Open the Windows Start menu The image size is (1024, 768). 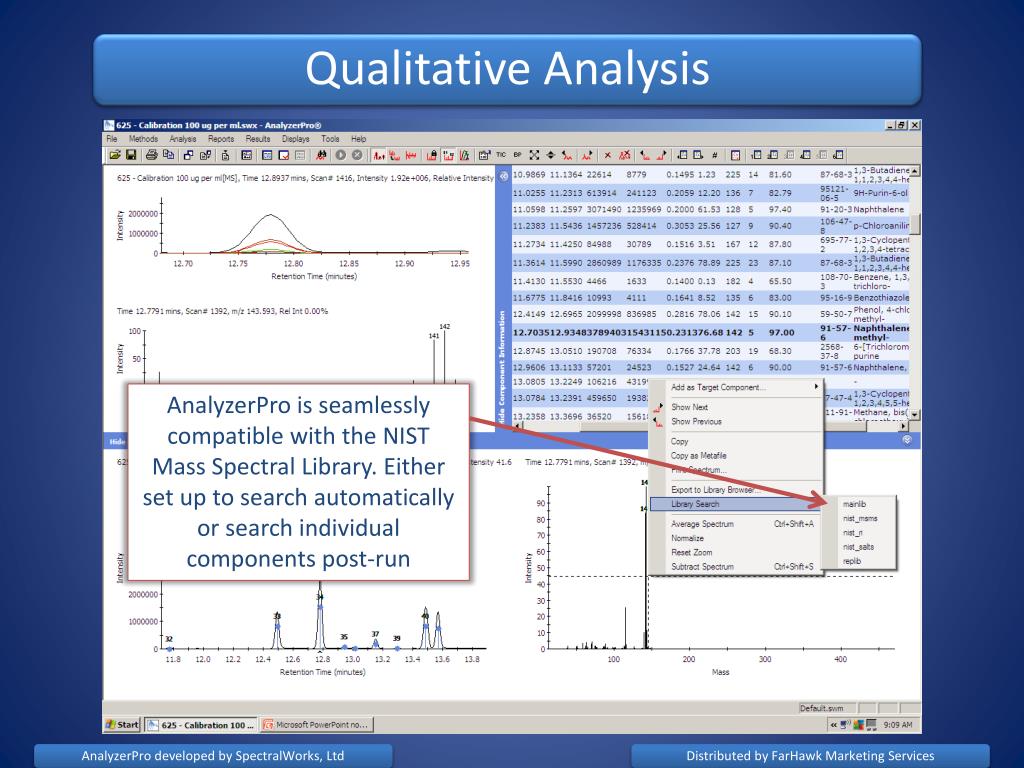click(123, 724)
